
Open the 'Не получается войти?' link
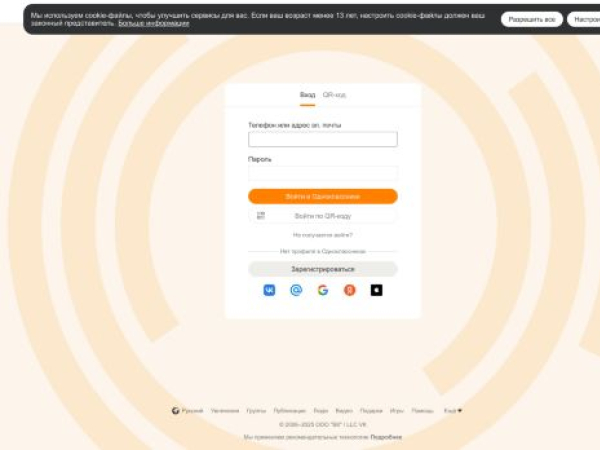(x=323, y=235)
